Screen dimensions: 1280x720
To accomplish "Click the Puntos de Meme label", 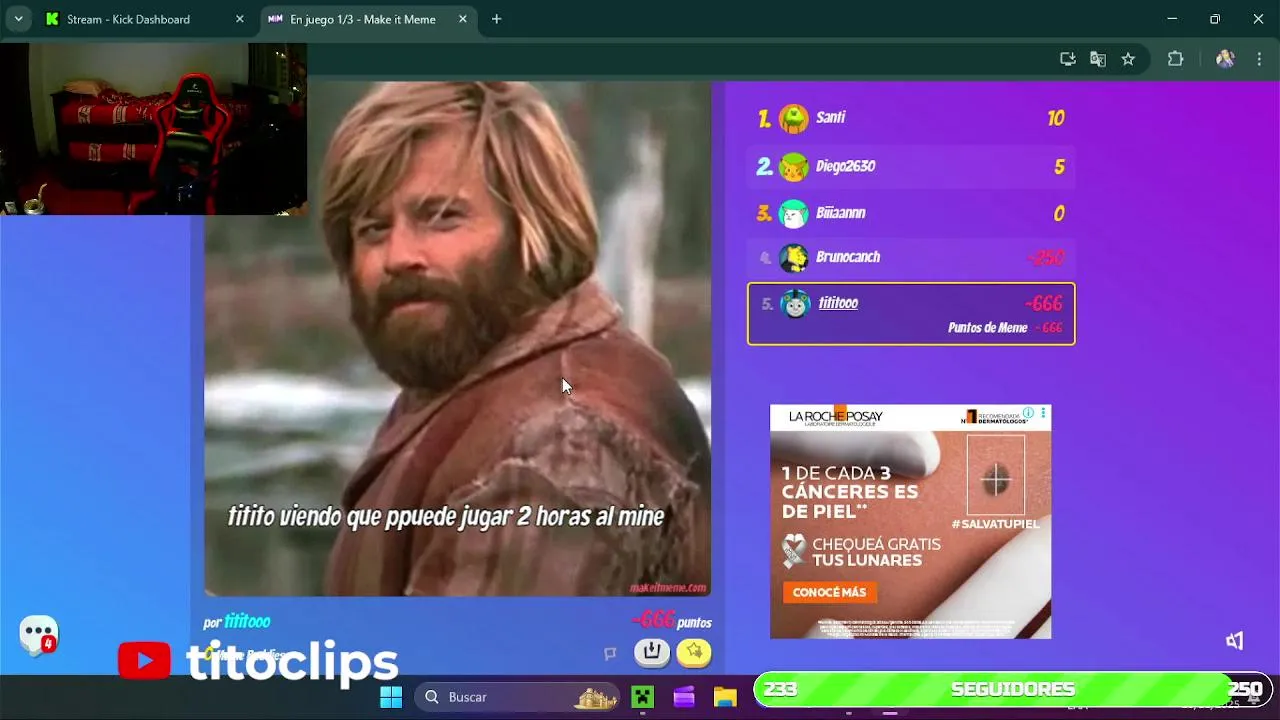I will pyautogui.click(x=988, y=328).
